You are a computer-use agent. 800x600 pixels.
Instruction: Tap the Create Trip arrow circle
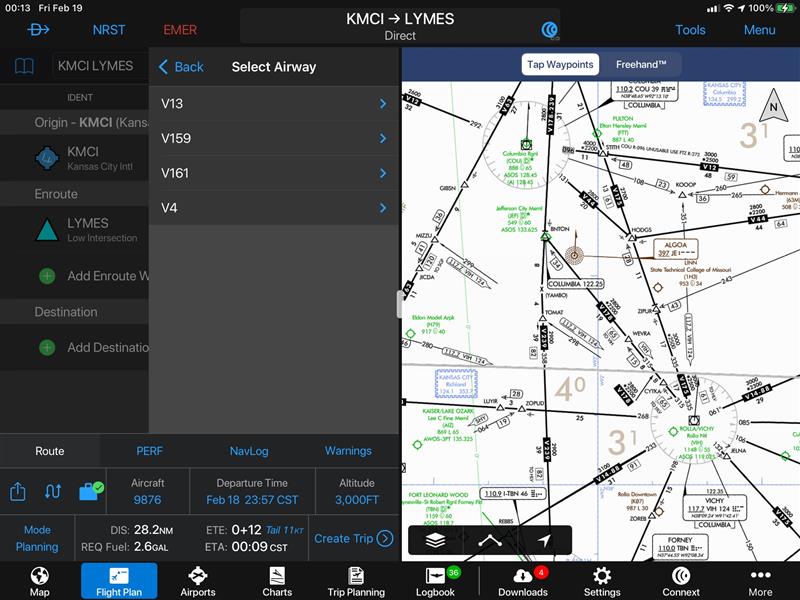(x=385, y=538)
